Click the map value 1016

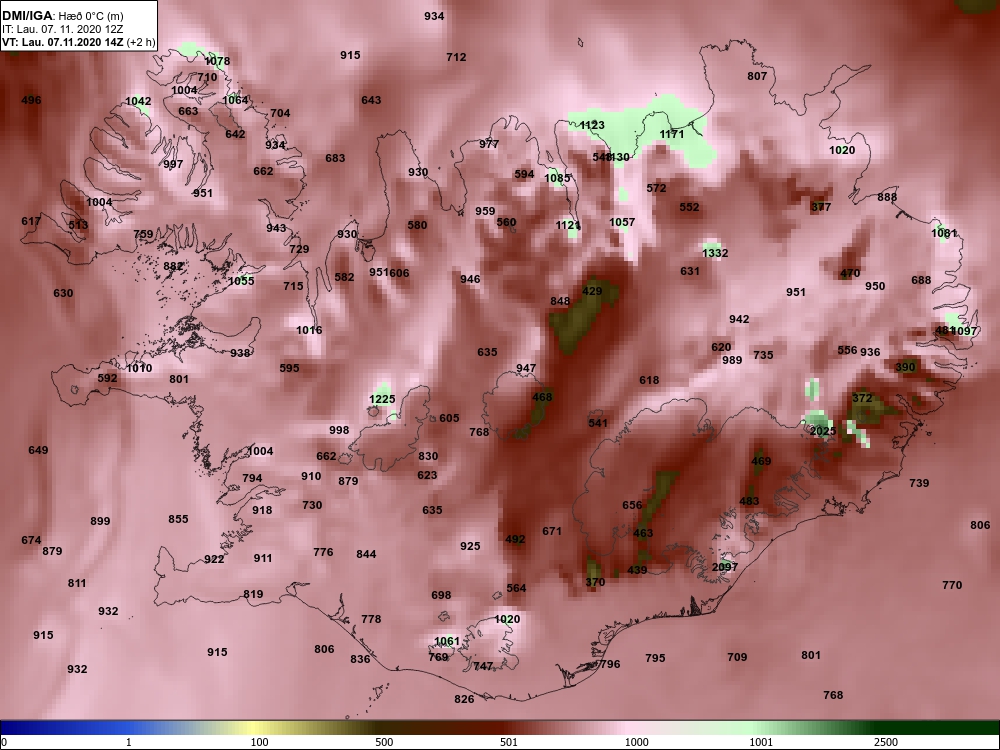pyautogui.click(x=309, y=330)
